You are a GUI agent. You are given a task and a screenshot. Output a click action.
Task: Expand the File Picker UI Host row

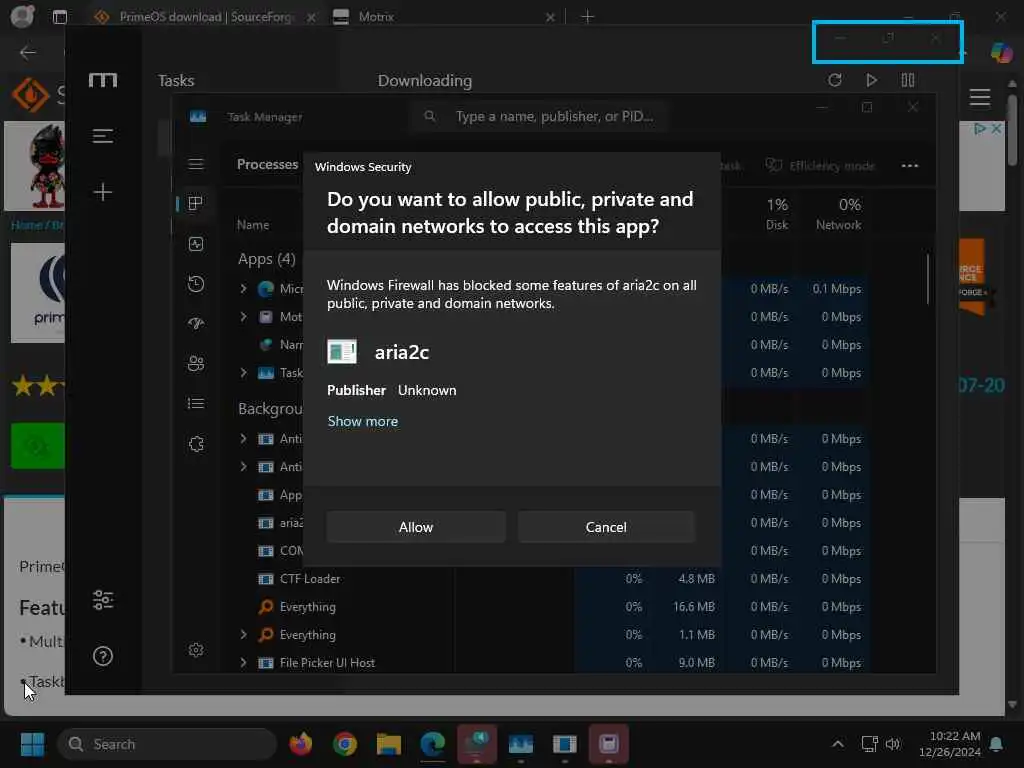(243, 662)
